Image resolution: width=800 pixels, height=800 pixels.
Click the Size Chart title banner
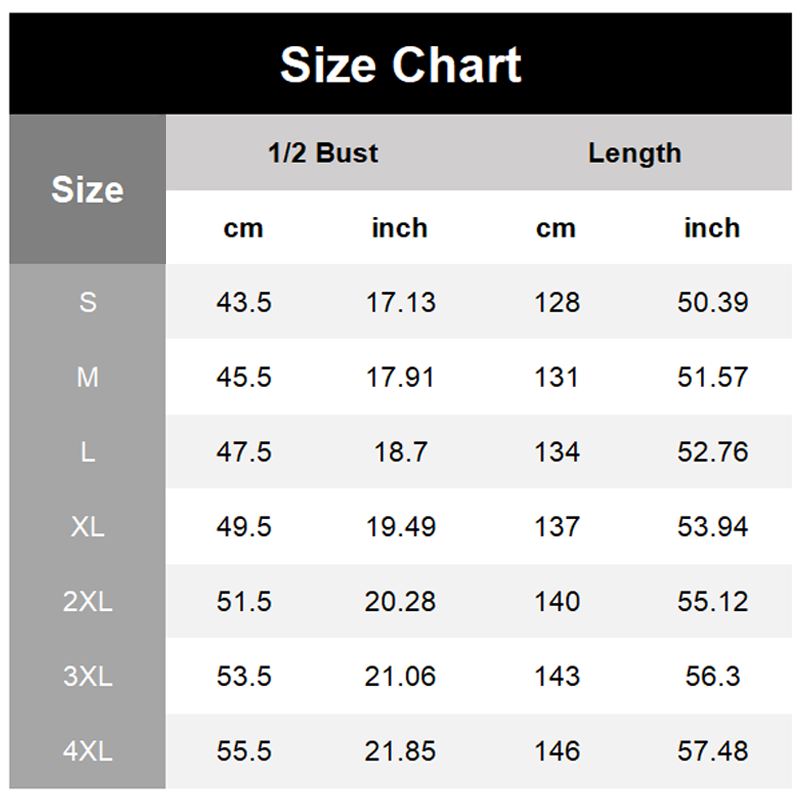[x=401, y=64]
